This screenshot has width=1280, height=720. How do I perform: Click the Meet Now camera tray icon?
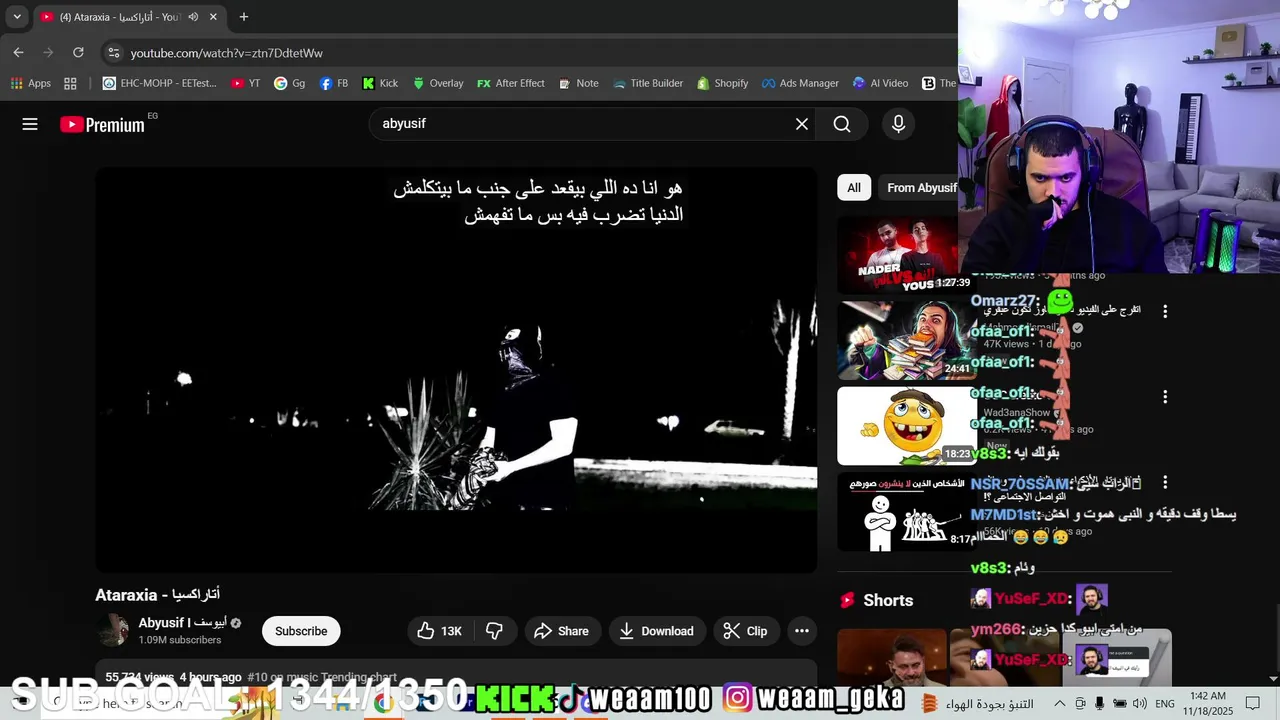[x=1080, y=703]
